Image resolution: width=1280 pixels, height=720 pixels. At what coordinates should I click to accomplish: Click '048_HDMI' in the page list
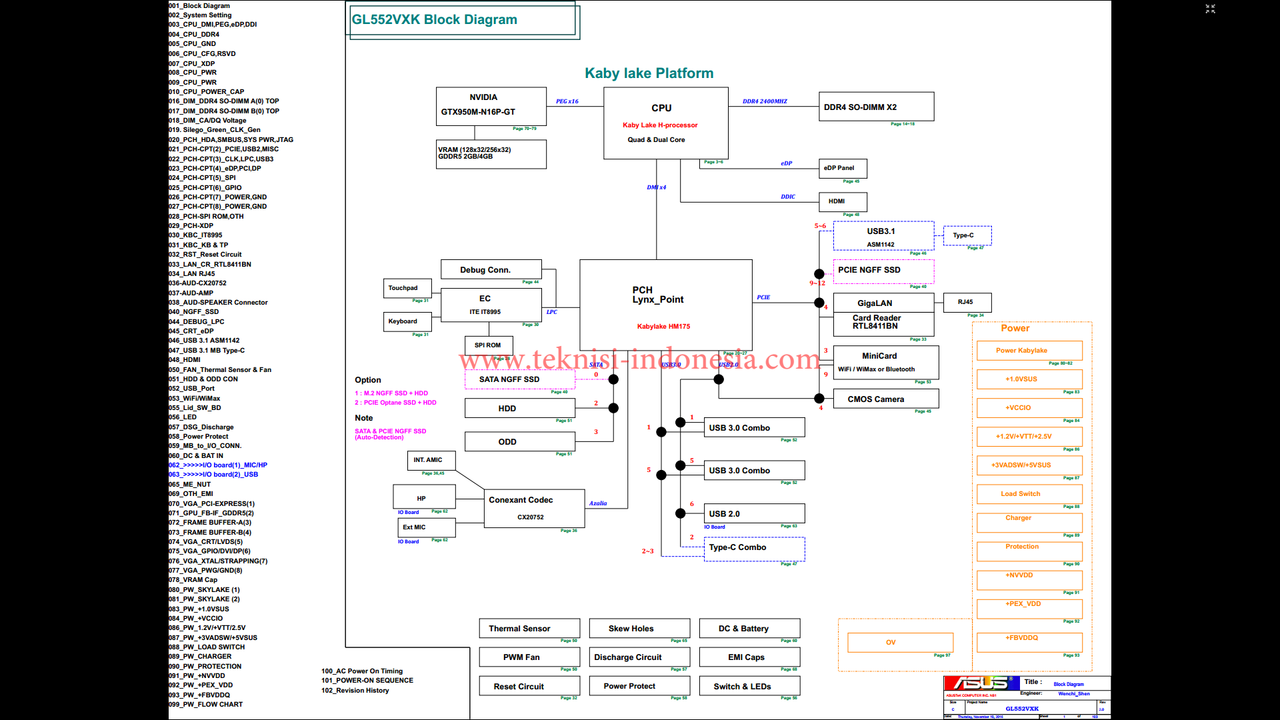tap(185, 360)
